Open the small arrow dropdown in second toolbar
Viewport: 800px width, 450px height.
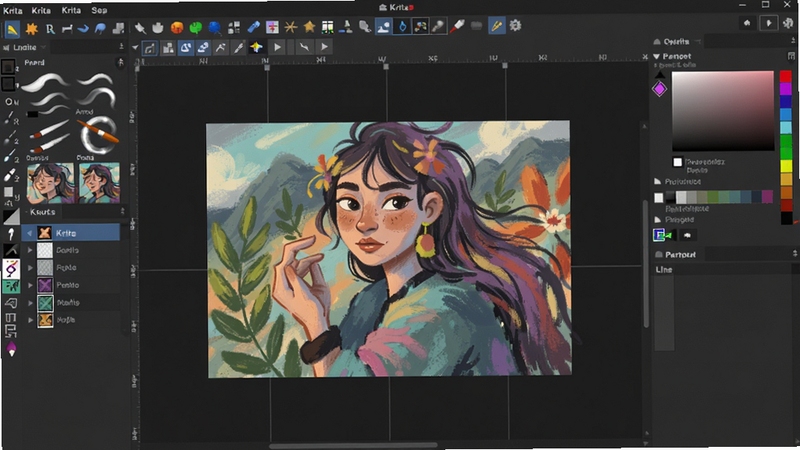tap(135, 48)
